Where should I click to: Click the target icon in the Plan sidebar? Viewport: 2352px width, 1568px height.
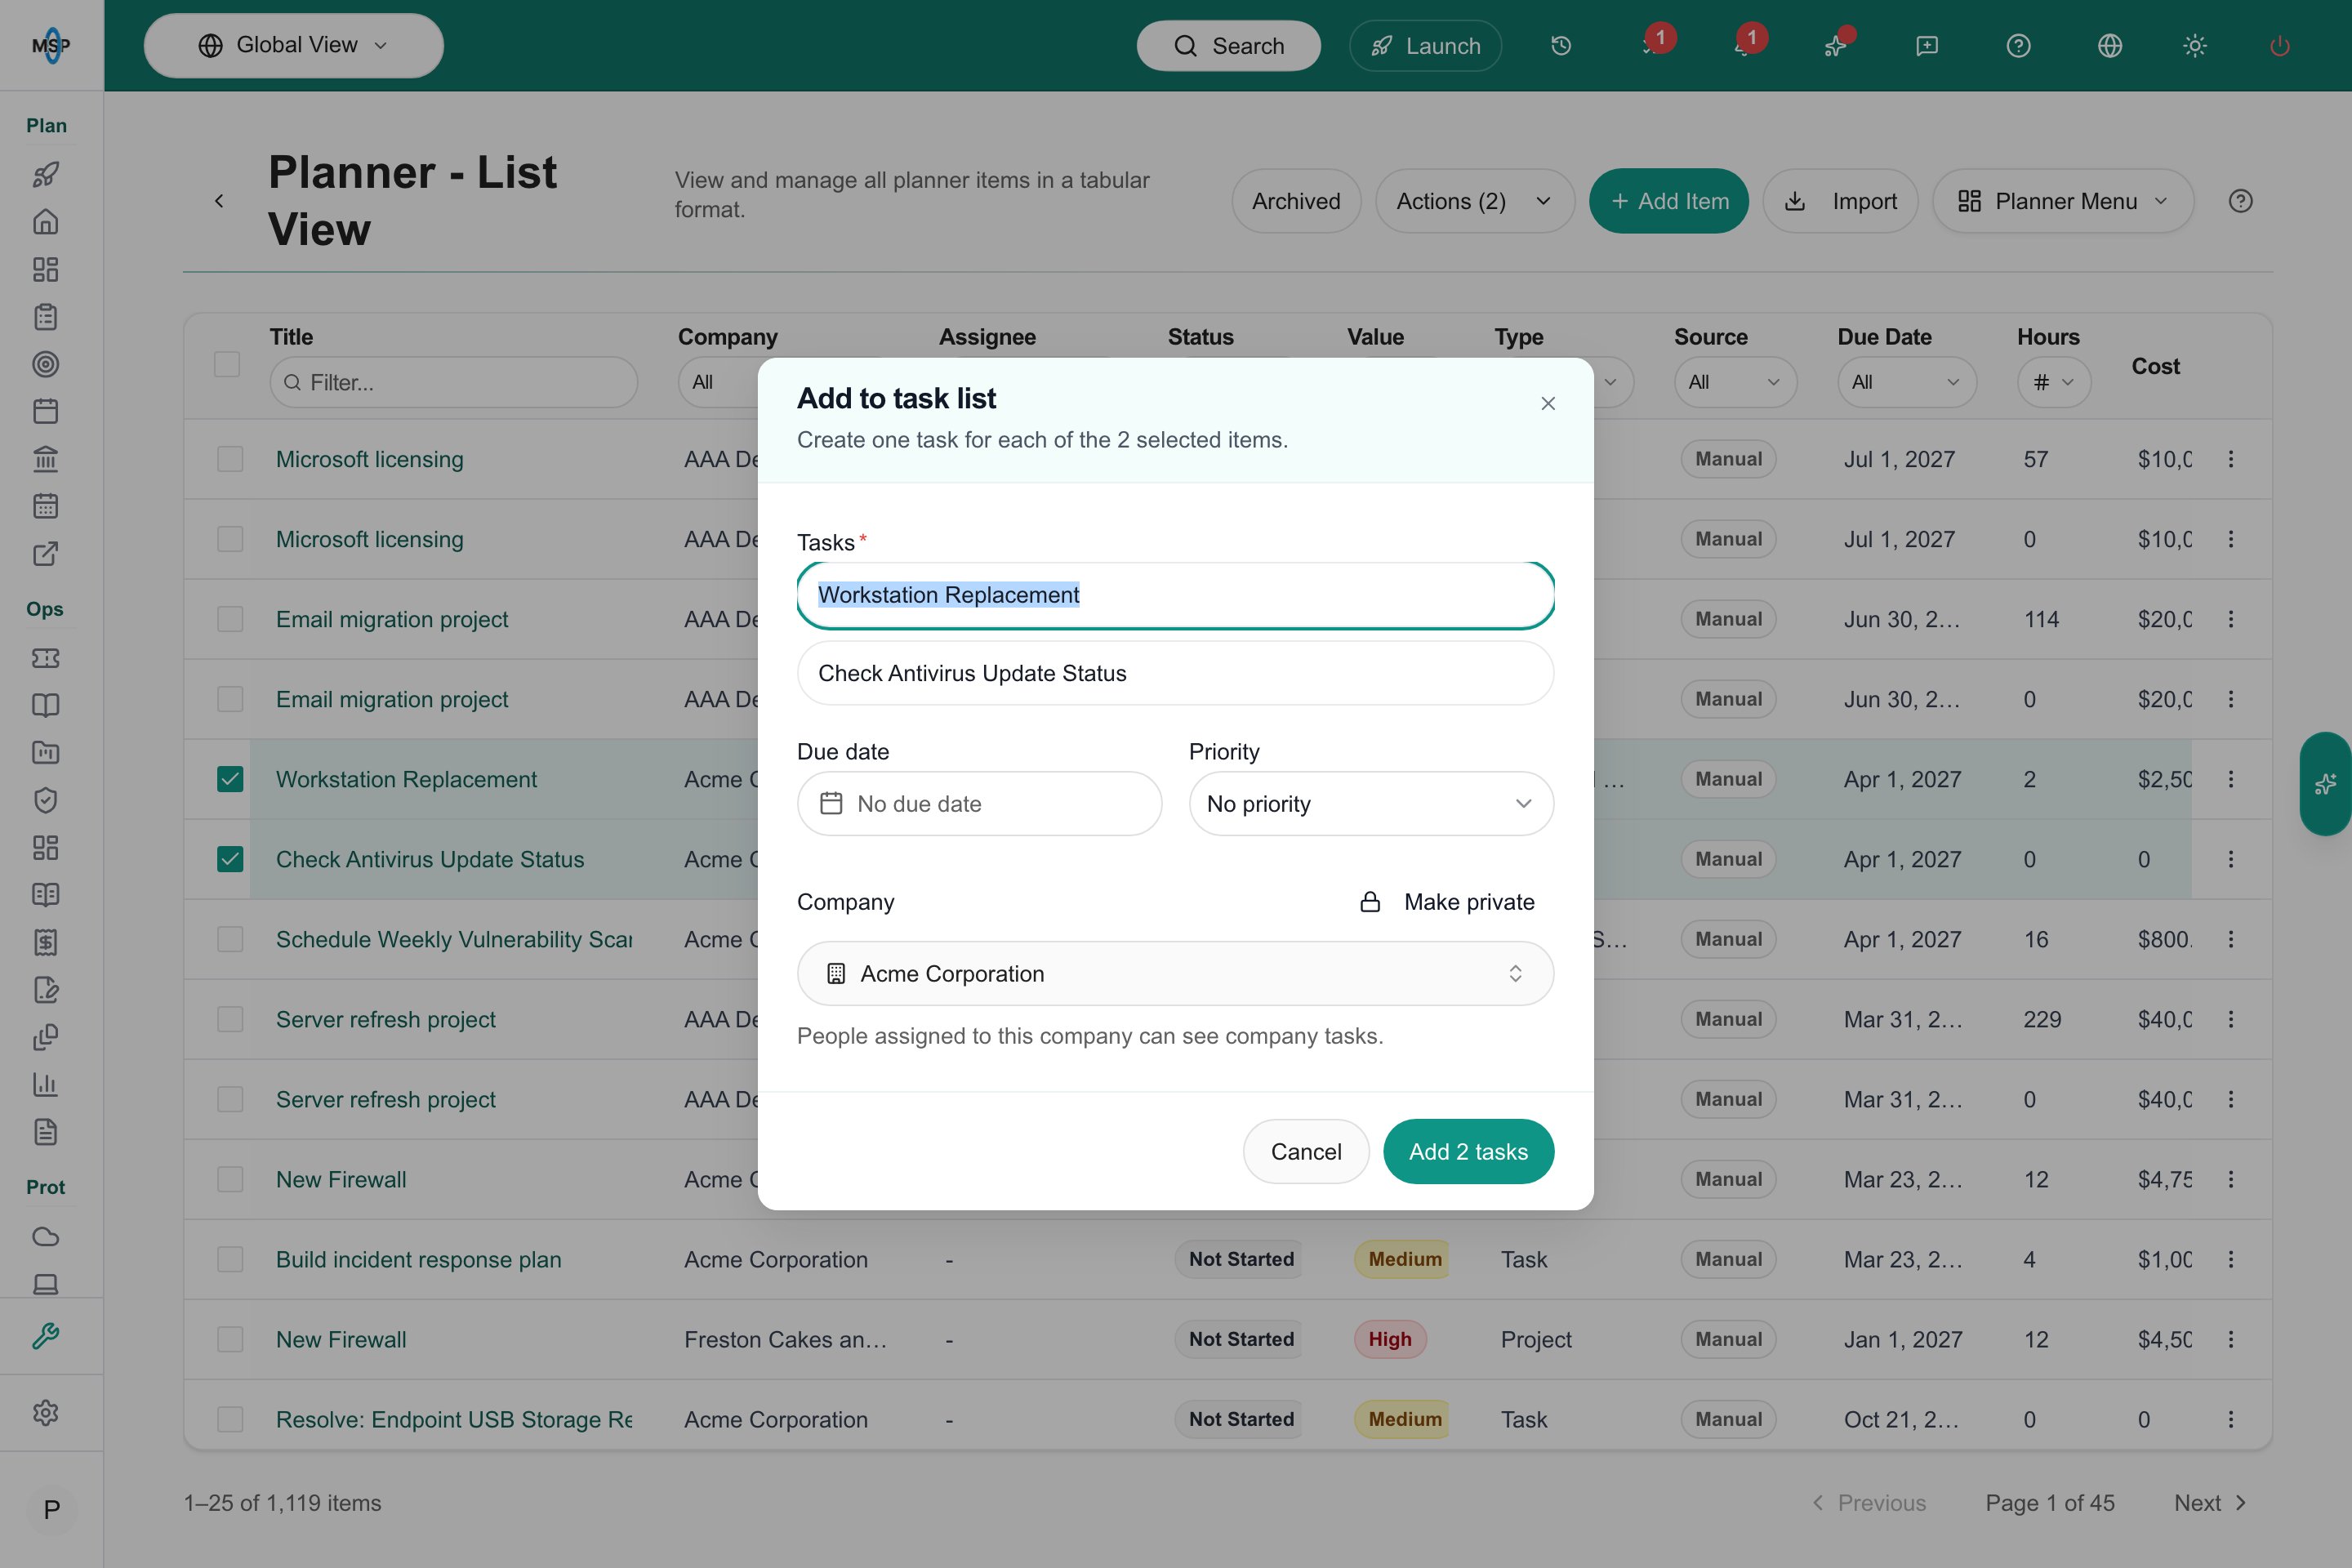tap(45, 364)
